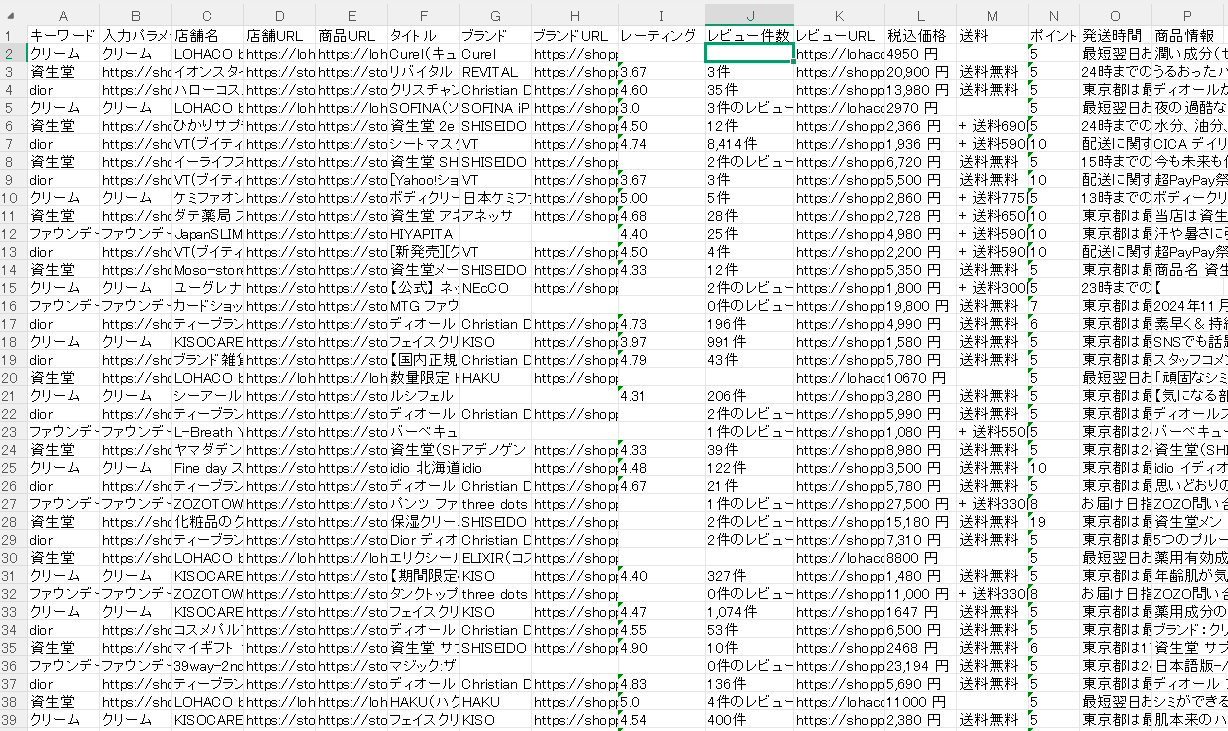Select column L header

[920, 14]
